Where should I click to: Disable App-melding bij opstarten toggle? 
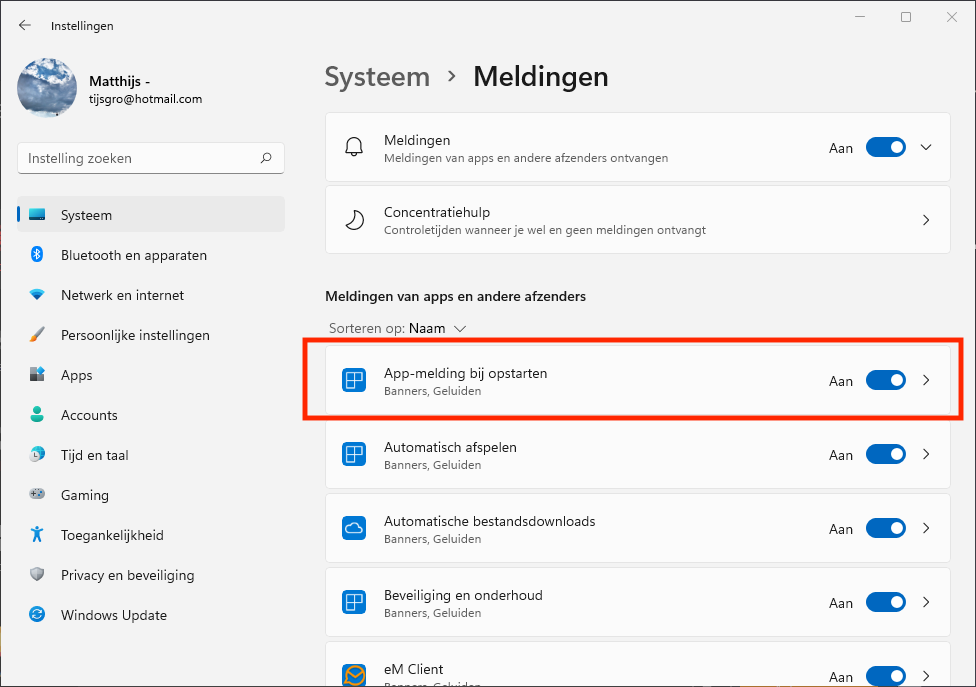[x=885, y=380]
